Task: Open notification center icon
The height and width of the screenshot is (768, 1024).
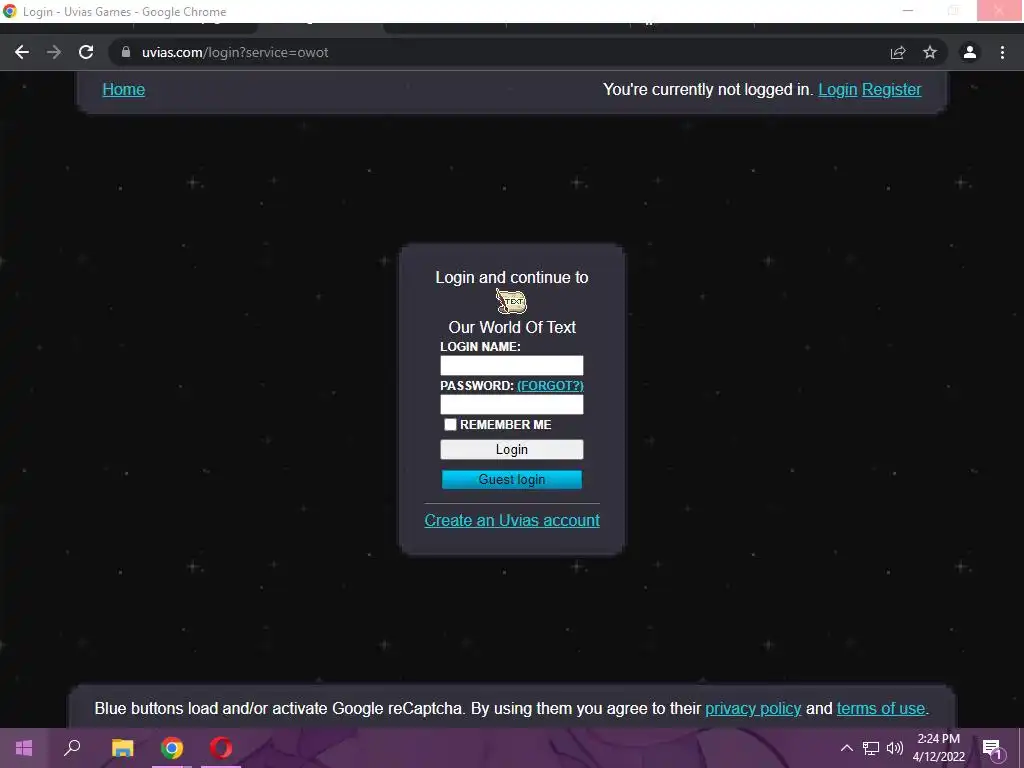Action: click(992, 748)
